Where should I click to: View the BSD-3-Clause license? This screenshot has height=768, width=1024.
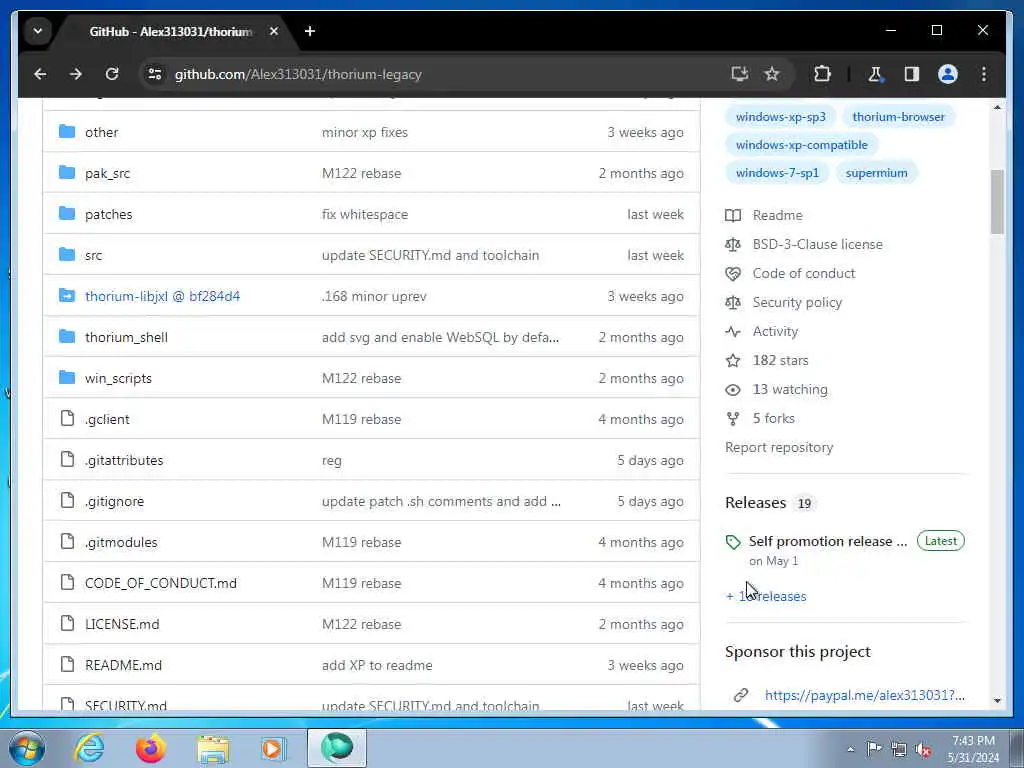[x=817, y=244]
